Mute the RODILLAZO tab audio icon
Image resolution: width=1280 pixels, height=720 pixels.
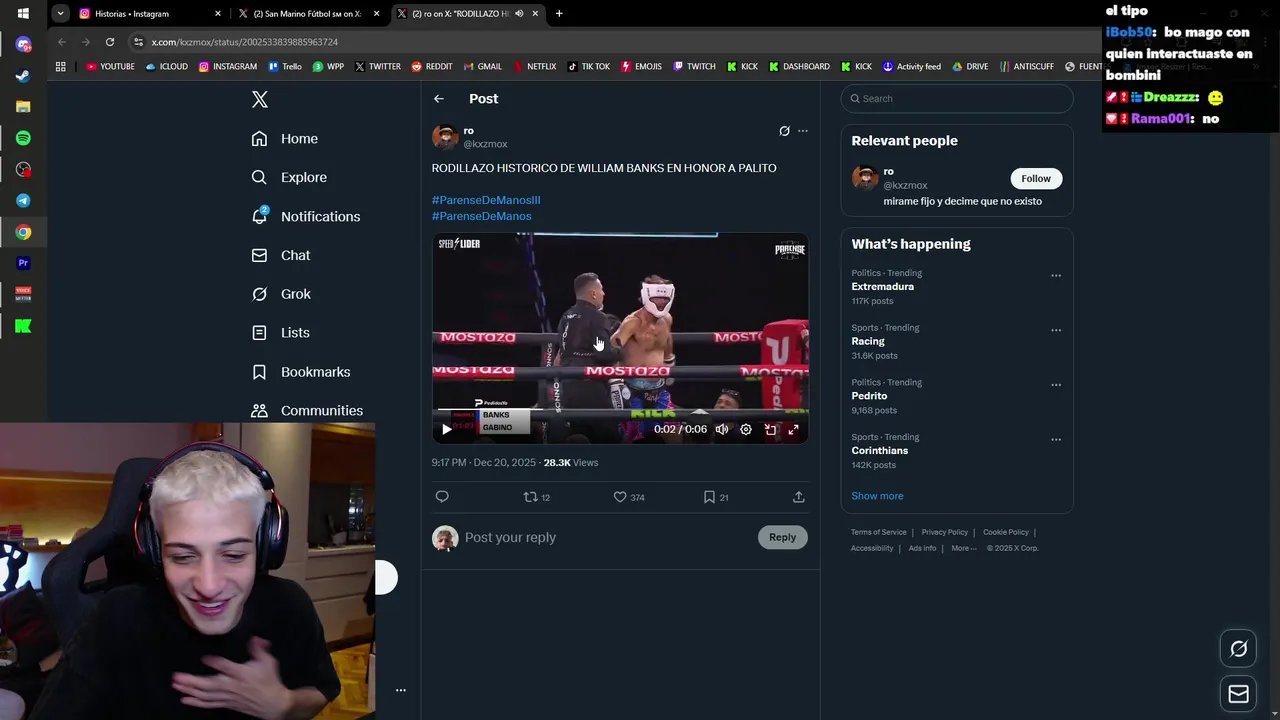(519, 14)
